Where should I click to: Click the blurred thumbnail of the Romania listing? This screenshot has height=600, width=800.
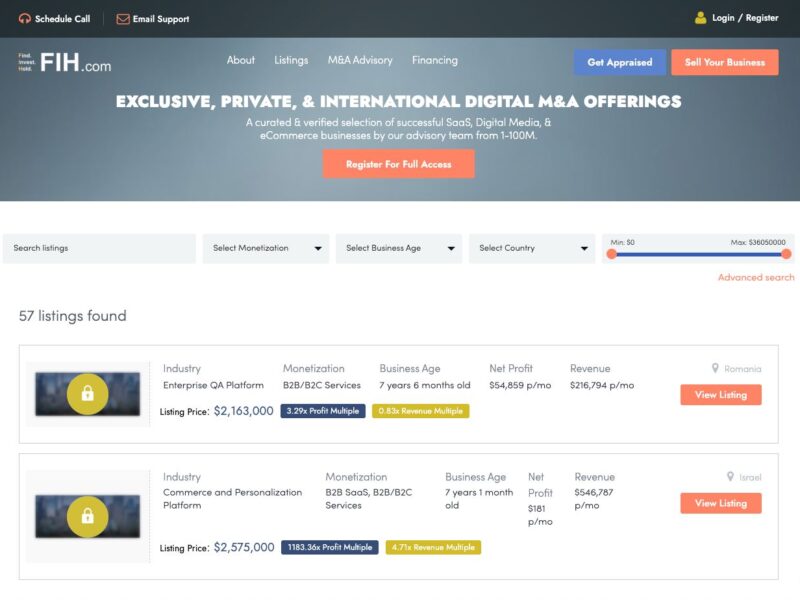(88, 394)
